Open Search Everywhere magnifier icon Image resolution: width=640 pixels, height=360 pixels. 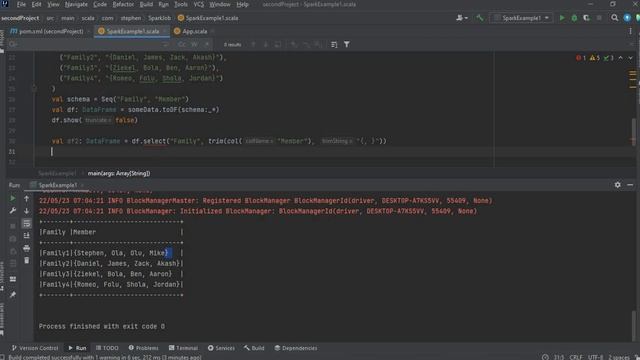click(614, 18)
